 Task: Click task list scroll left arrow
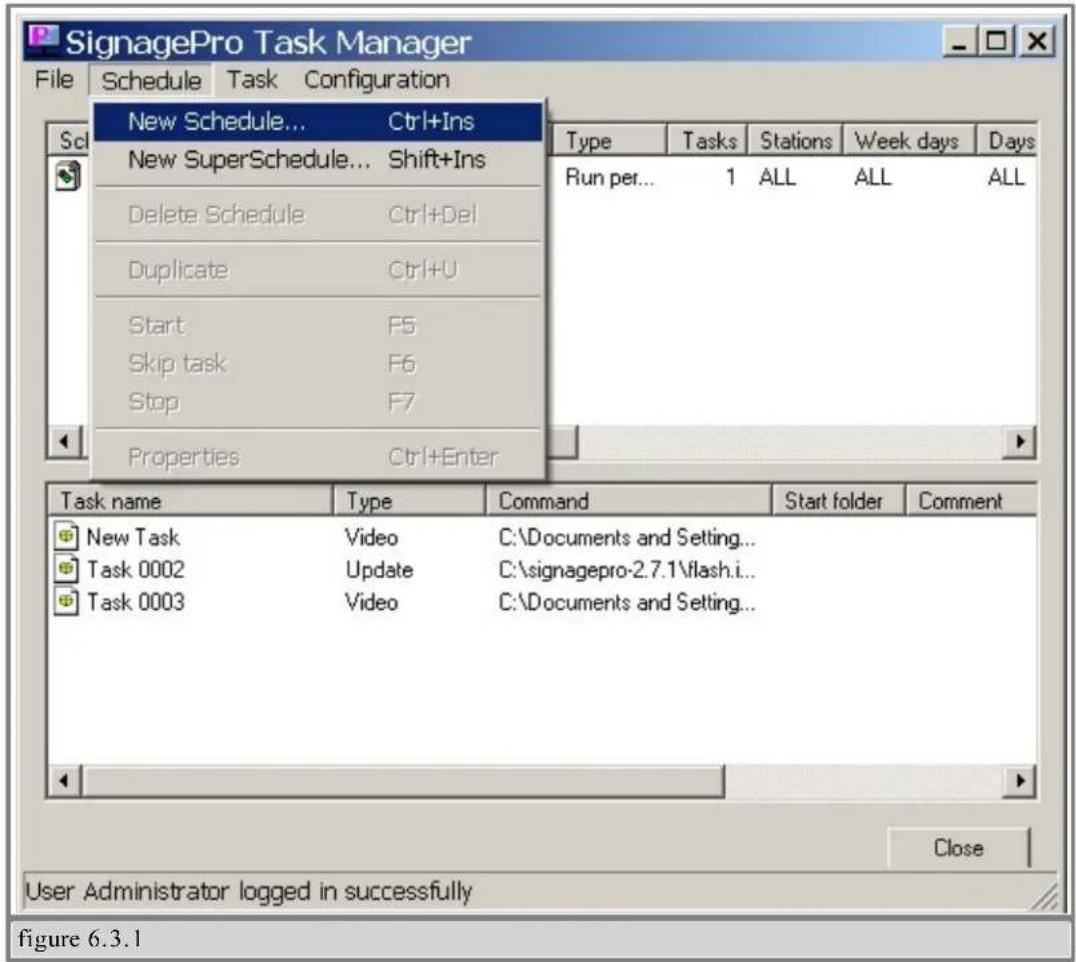65,781
